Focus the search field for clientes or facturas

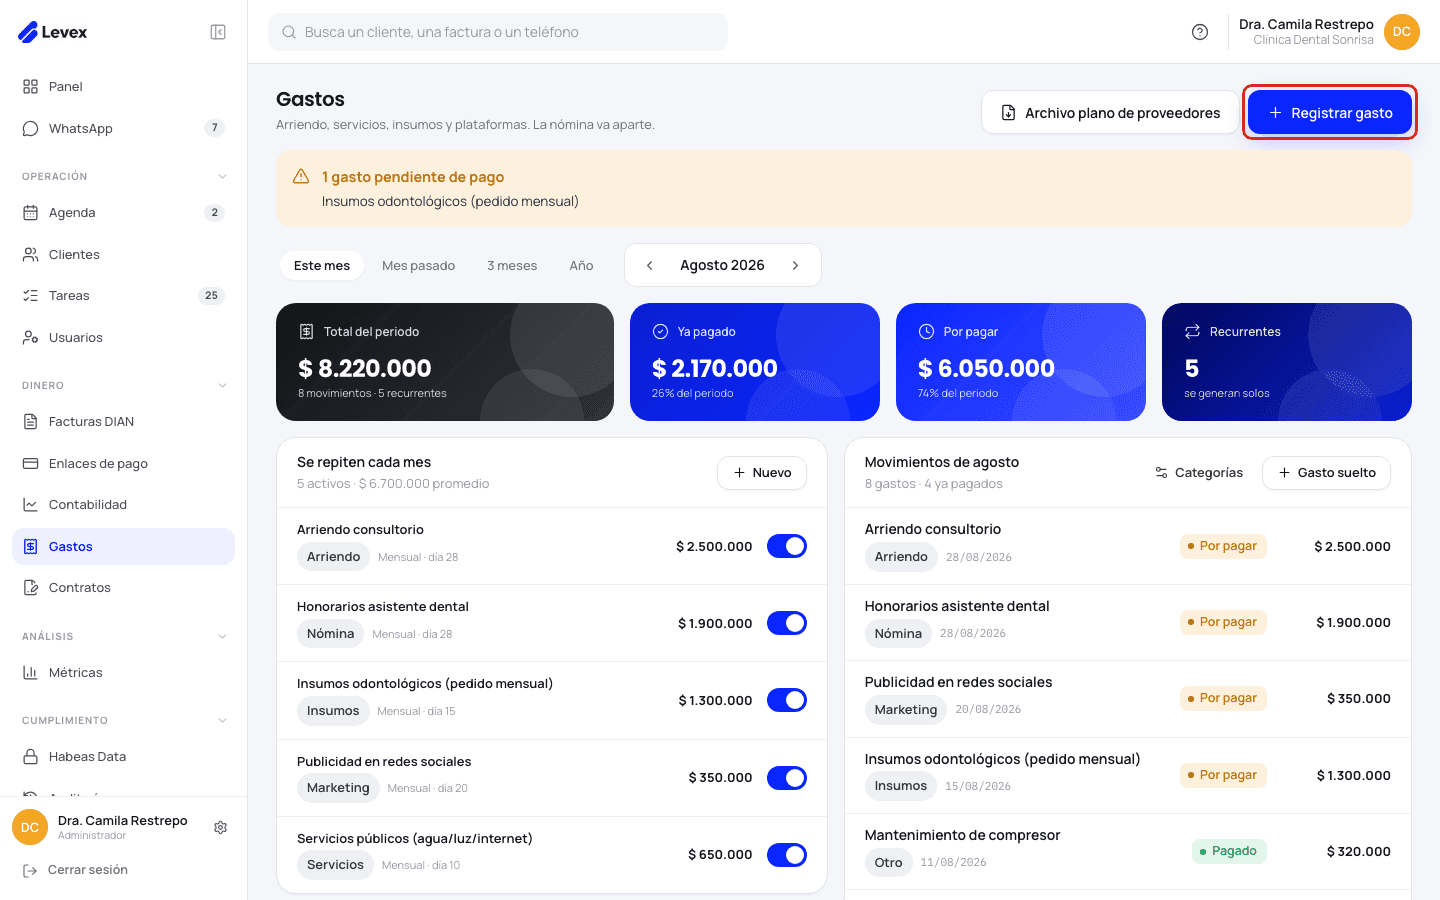[x=498, y=32]
